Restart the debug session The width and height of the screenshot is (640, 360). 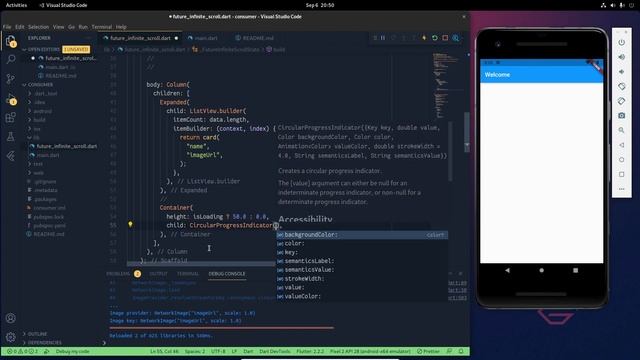point(435,38)
